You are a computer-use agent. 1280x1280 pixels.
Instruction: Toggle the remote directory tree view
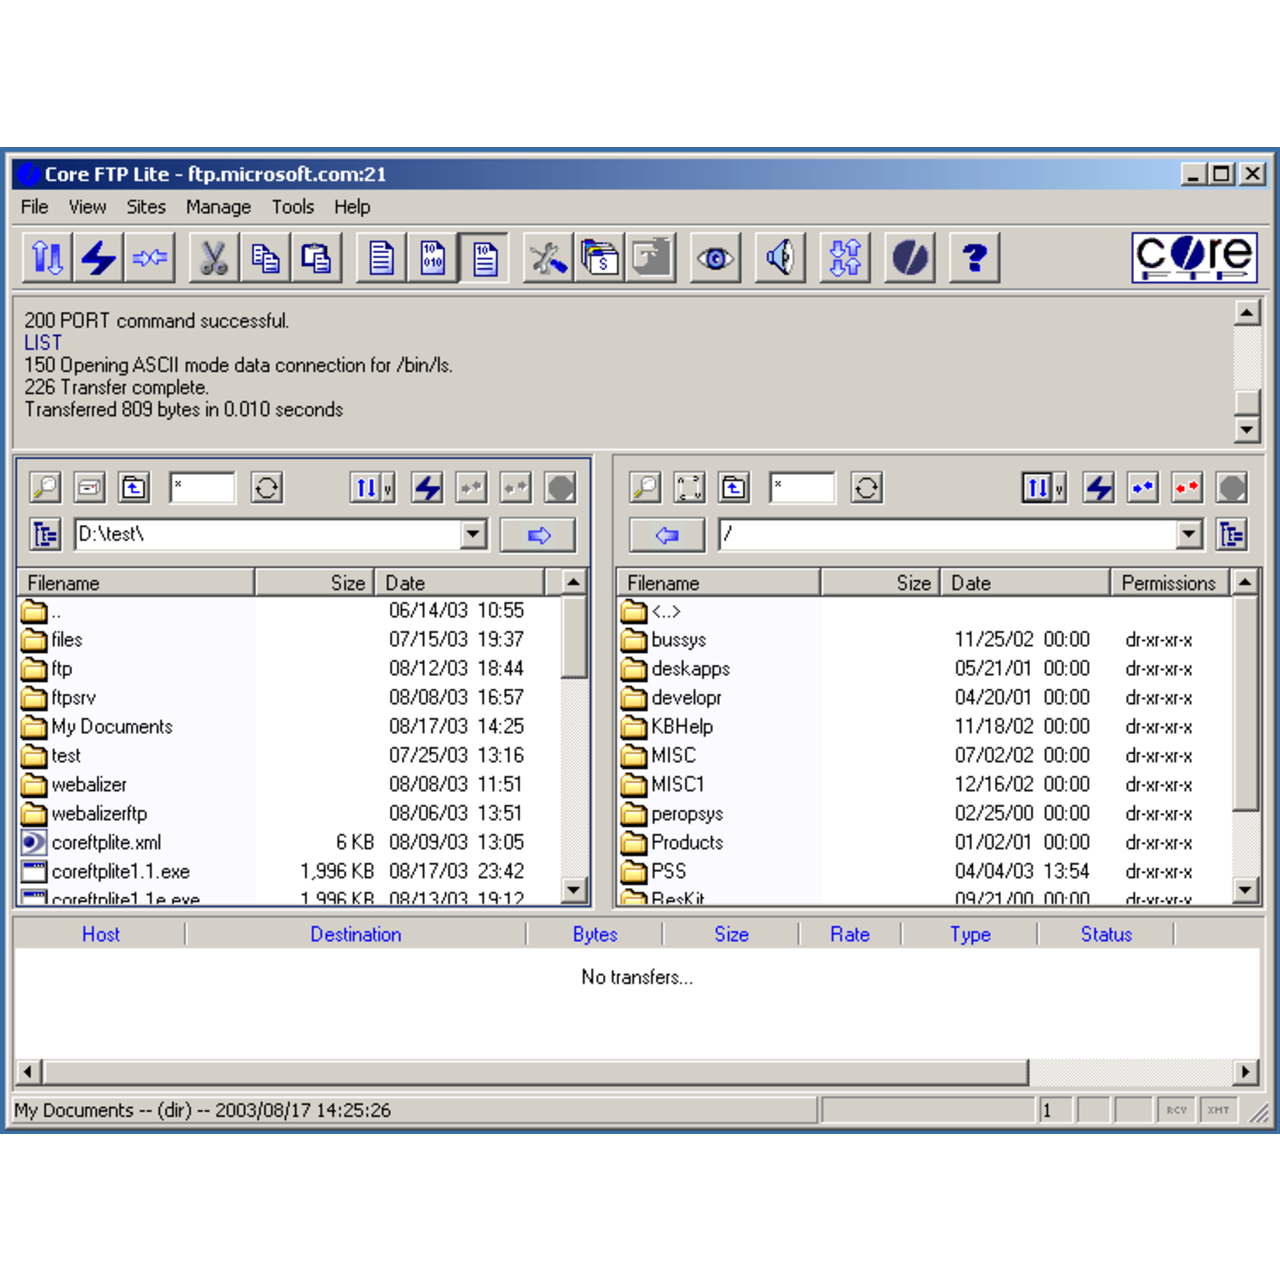1232,535
